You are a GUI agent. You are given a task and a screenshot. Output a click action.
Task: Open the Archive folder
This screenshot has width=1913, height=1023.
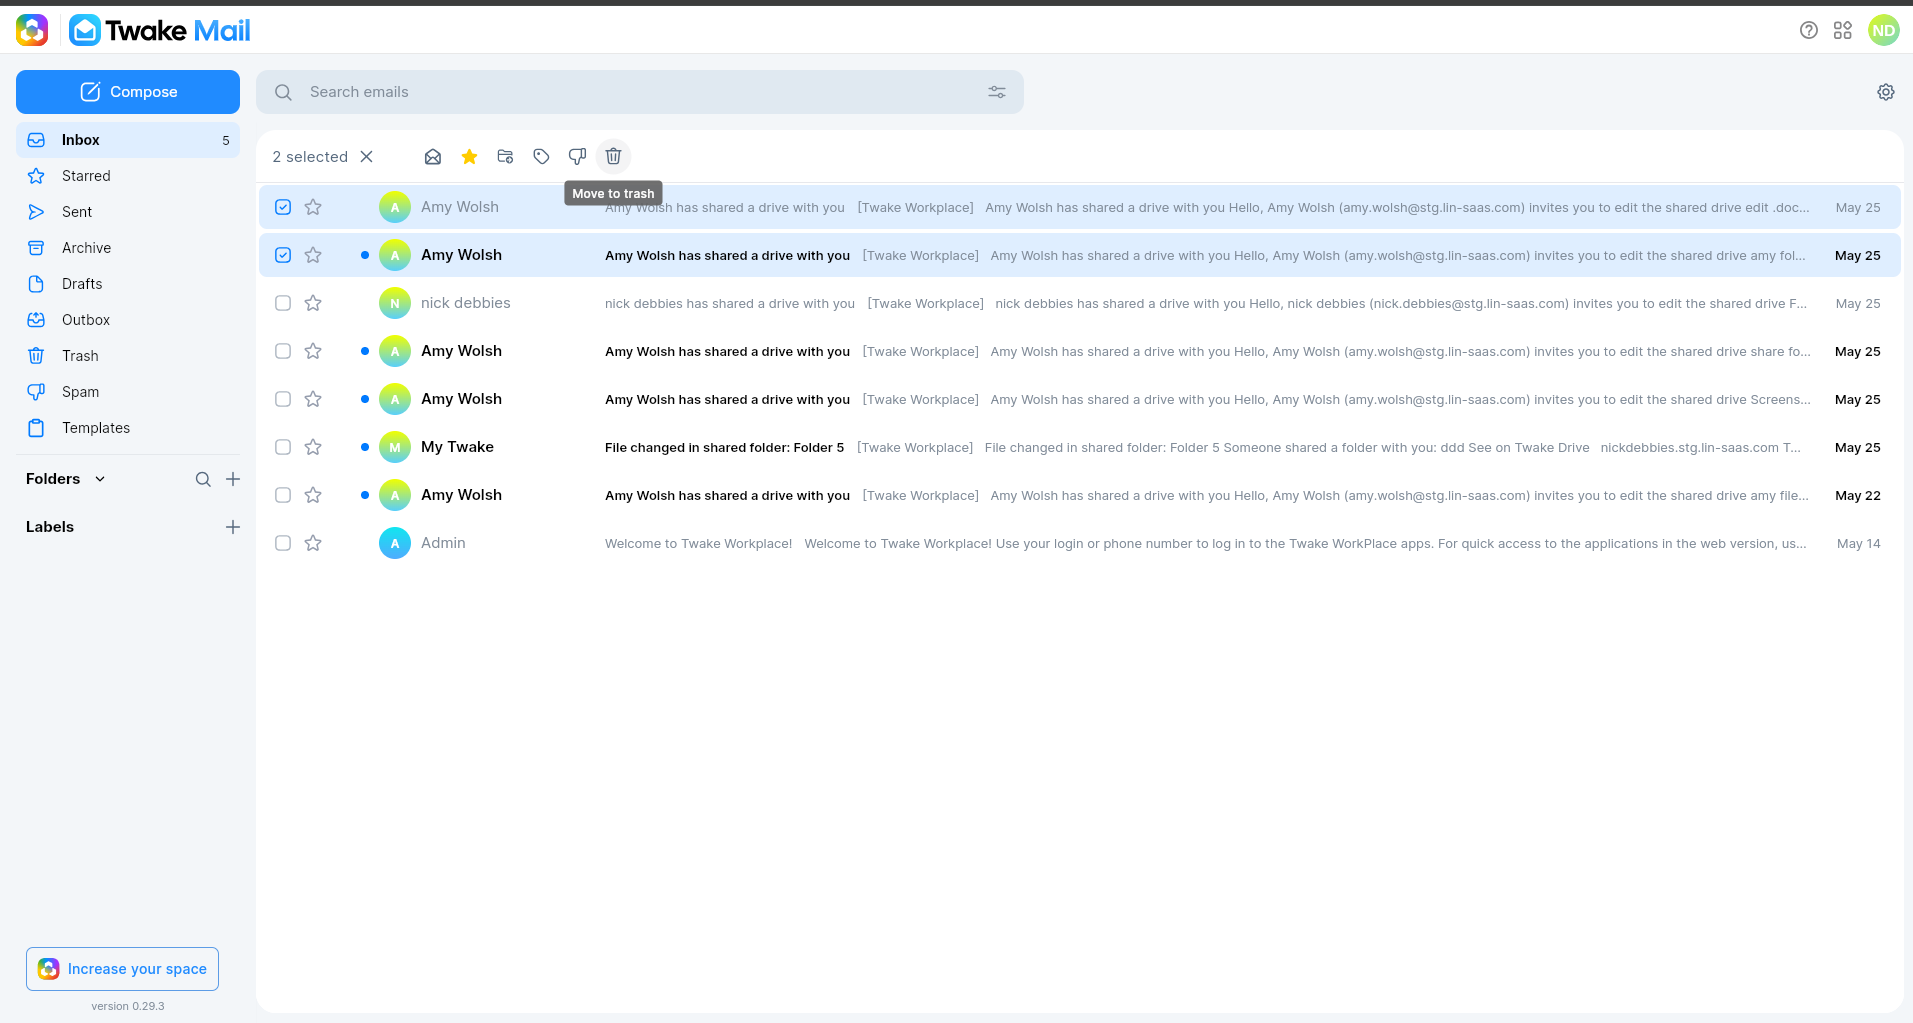(x=128, y=248)
